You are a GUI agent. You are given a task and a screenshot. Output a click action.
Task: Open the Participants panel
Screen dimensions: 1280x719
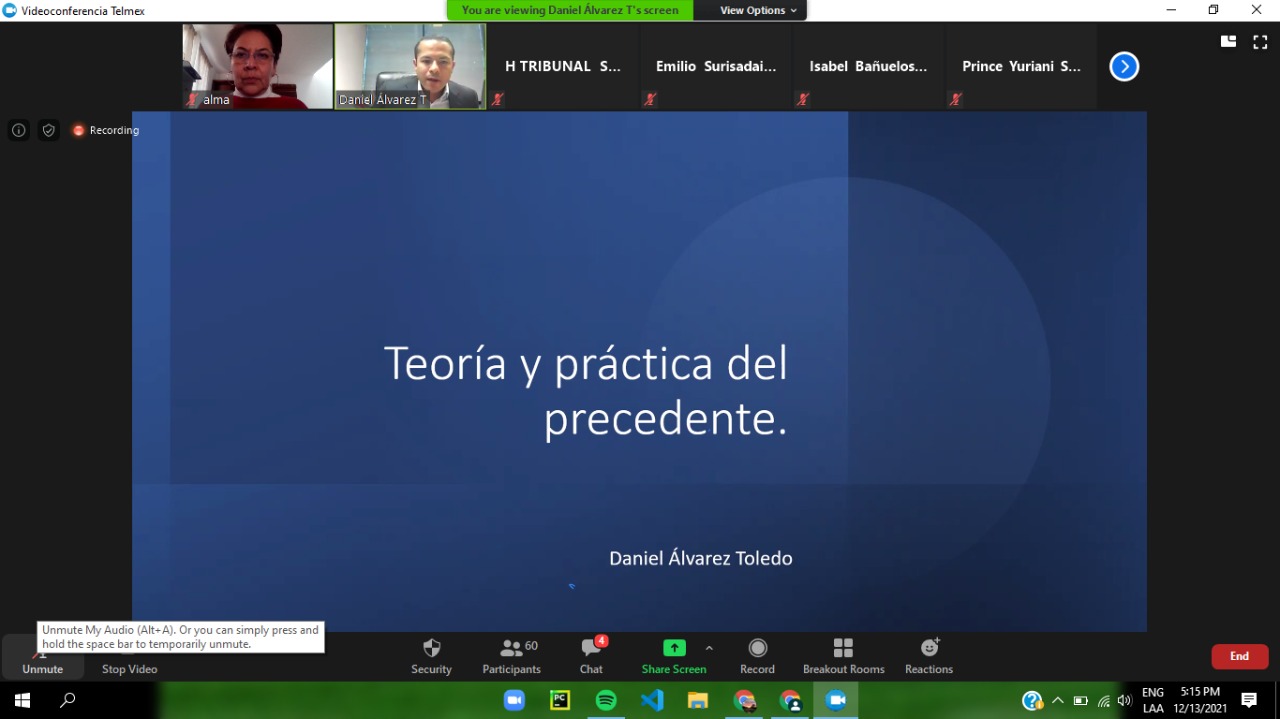tap(511, 657)
